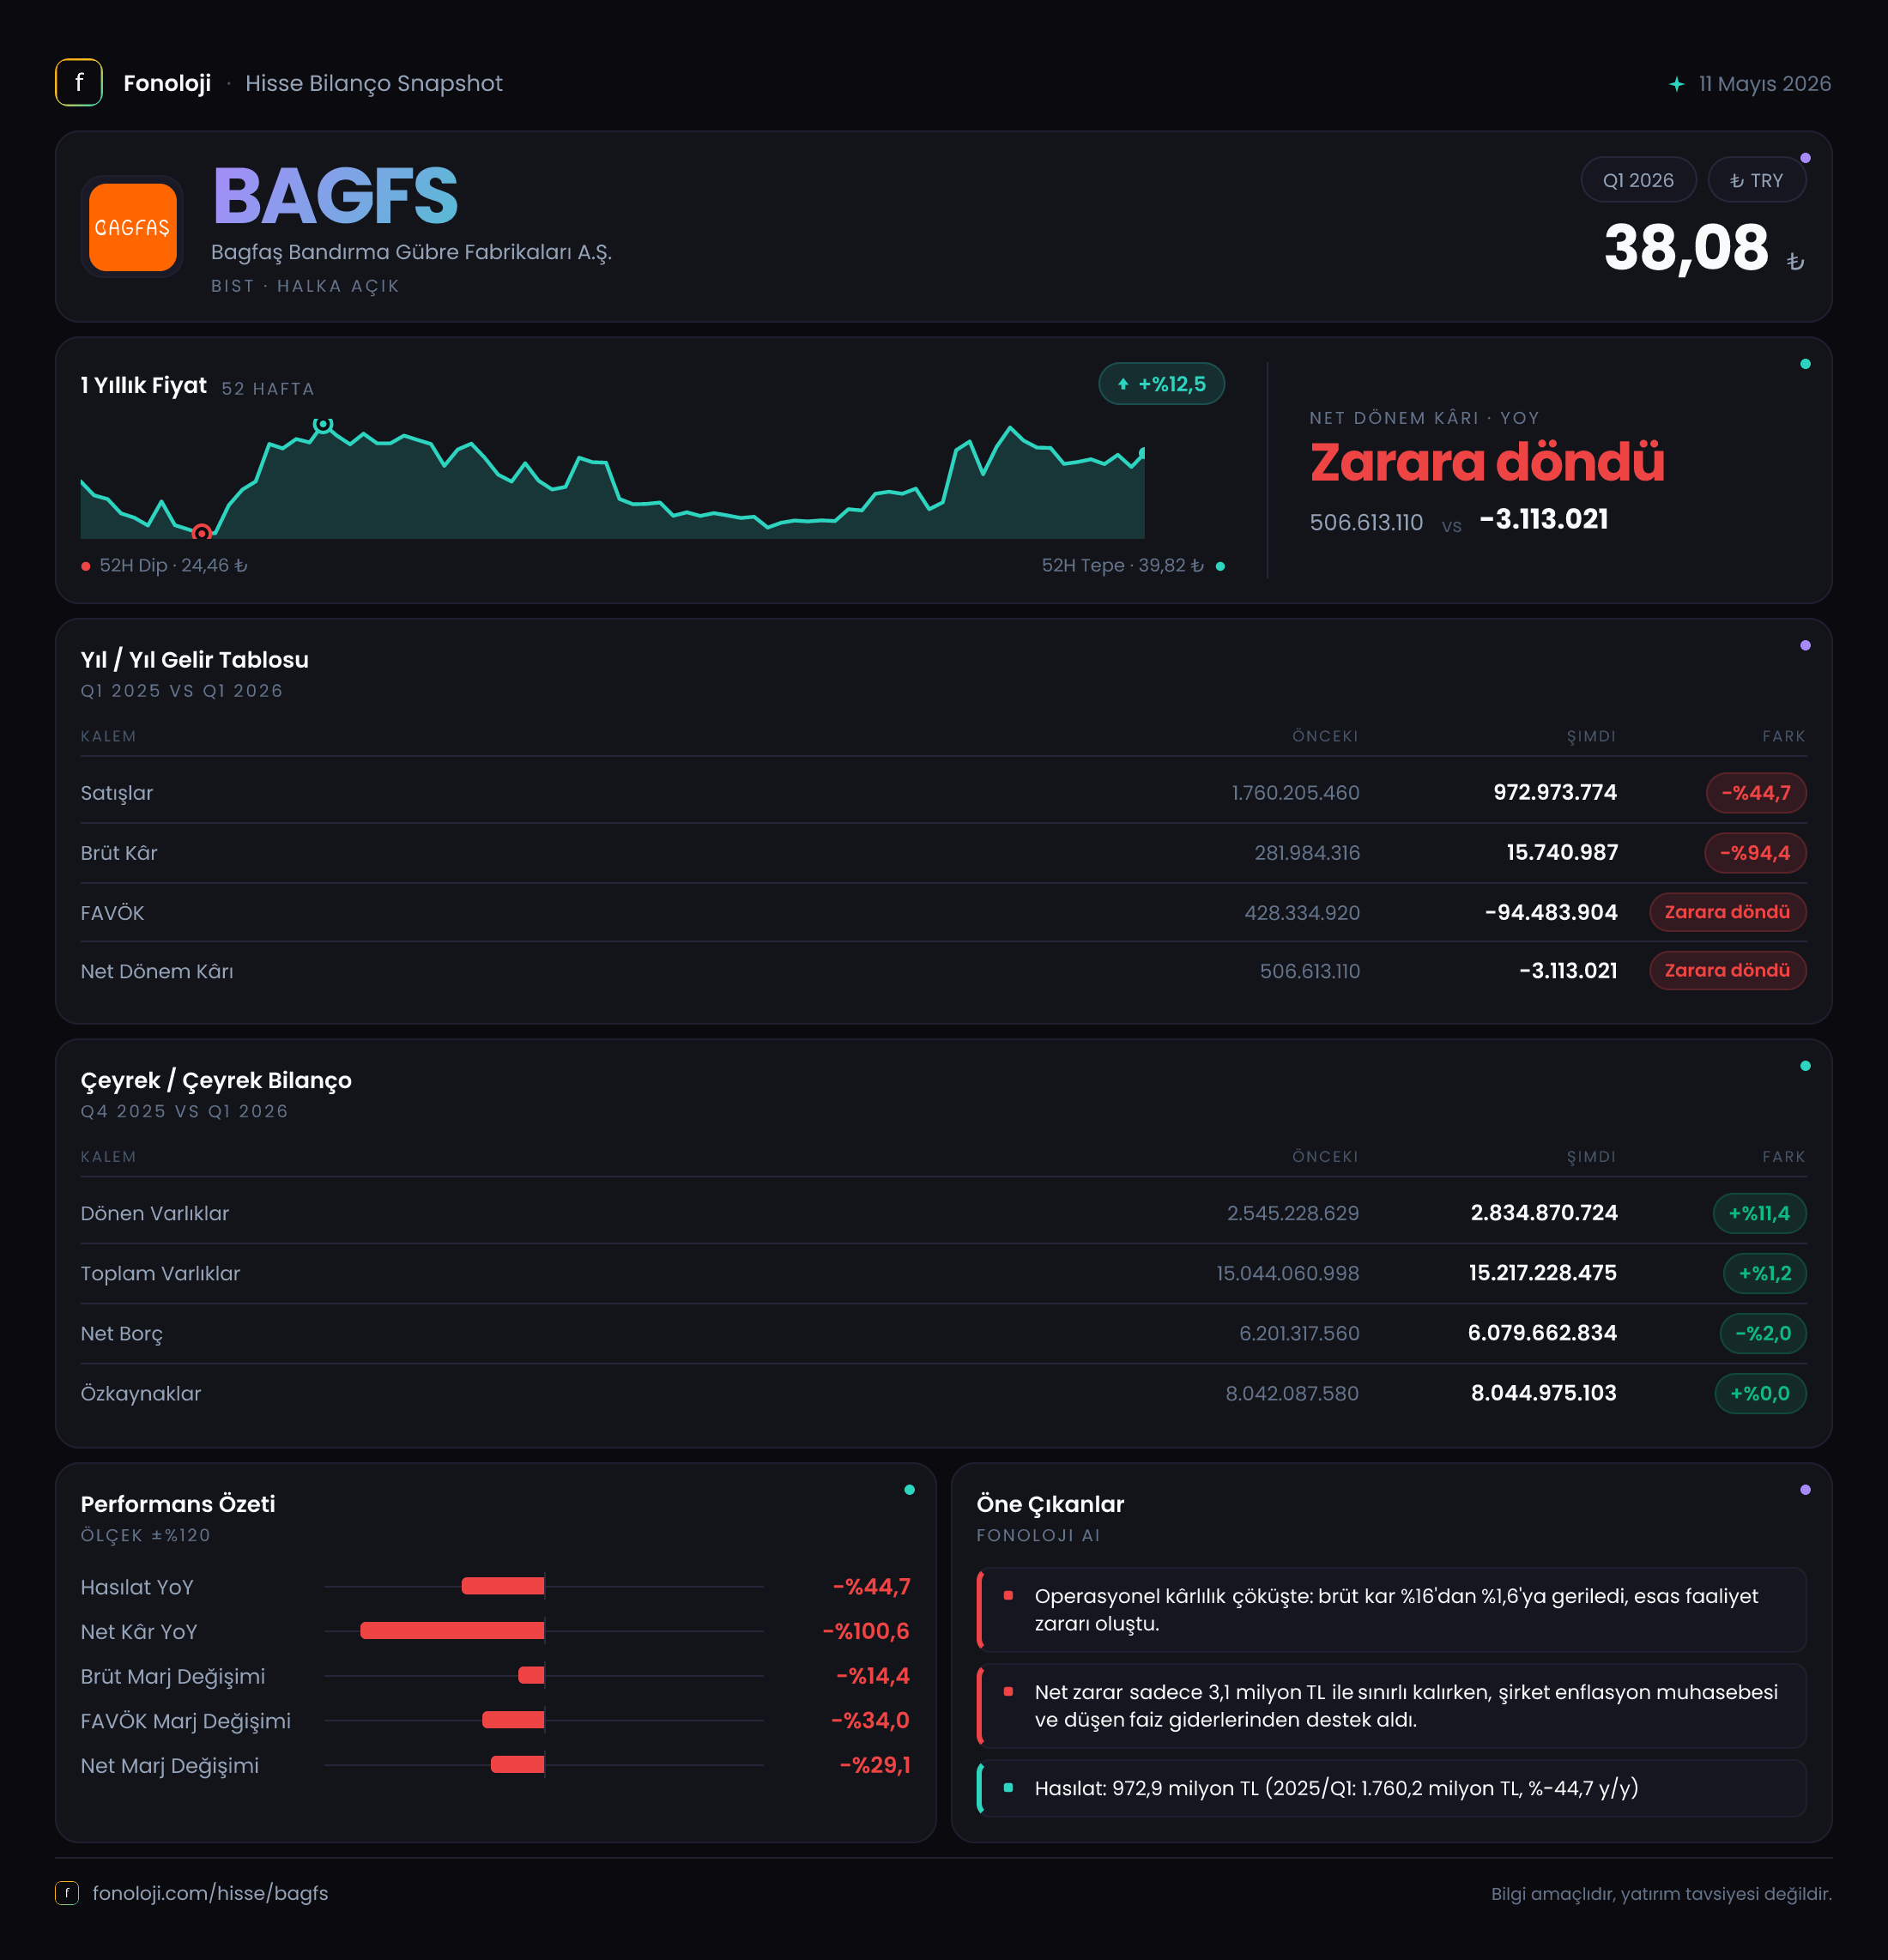The width and height of the screenshot is (1888, 1960).
Task: Click the "52H Dip · 24,46" label
Action: (174, 566)
